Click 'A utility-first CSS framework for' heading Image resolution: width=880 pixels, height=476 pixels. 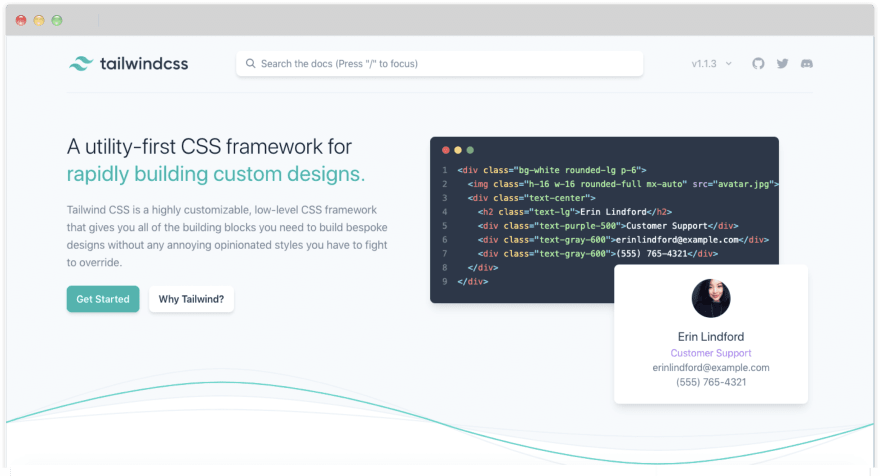209,147
